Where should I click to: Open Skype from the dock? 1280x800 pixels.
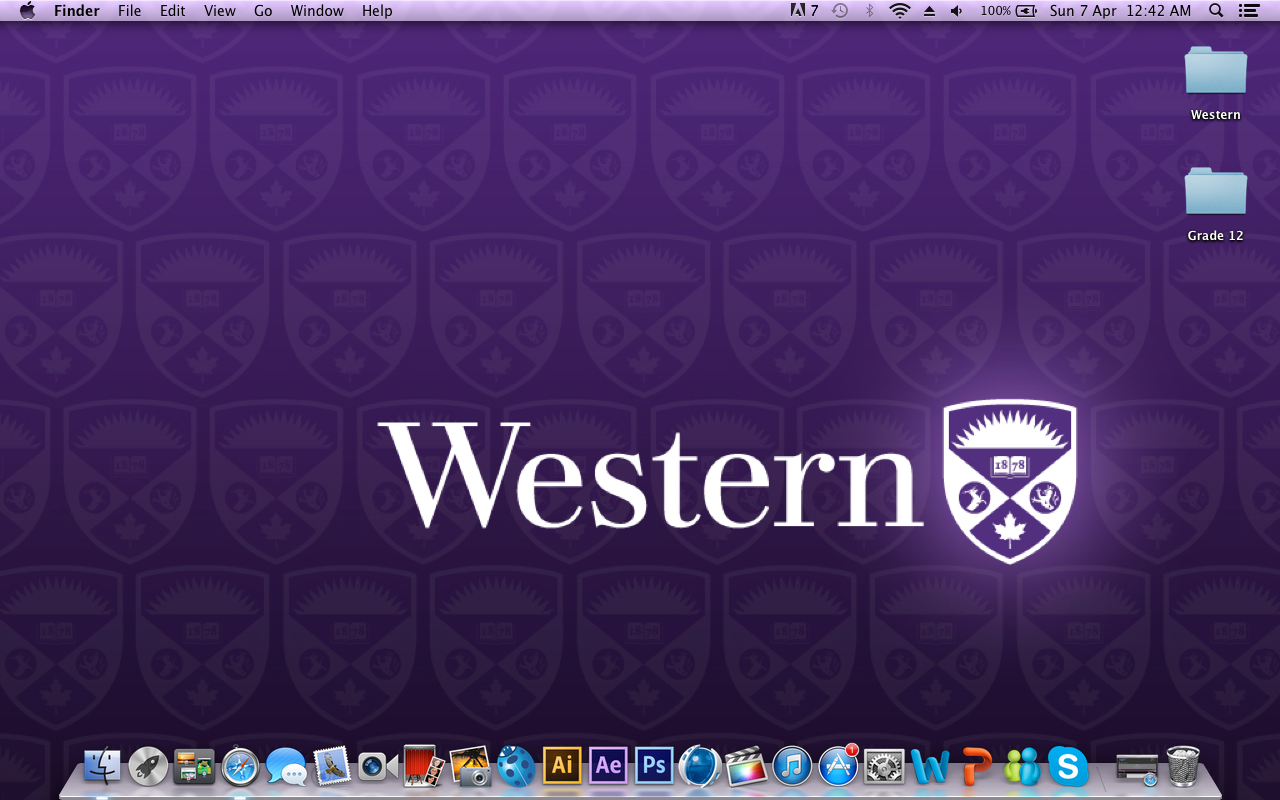(x=1068, y=767)
